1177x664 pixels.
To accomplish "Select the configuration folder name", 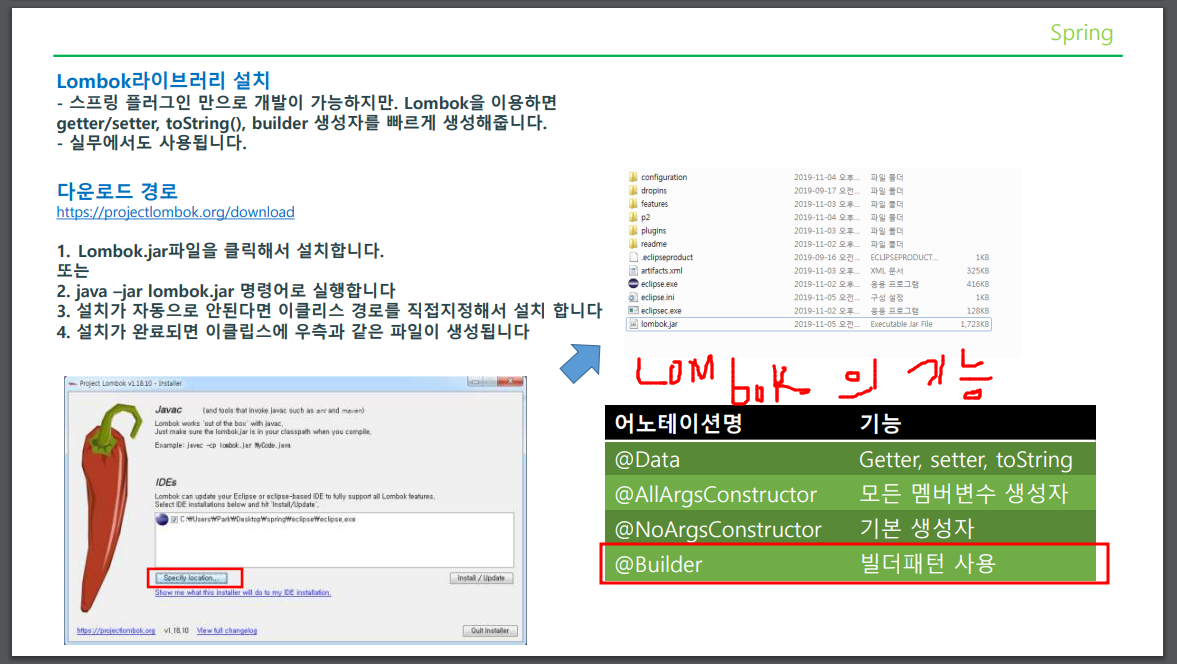I will pyautogui.click(x=664, y=177).
